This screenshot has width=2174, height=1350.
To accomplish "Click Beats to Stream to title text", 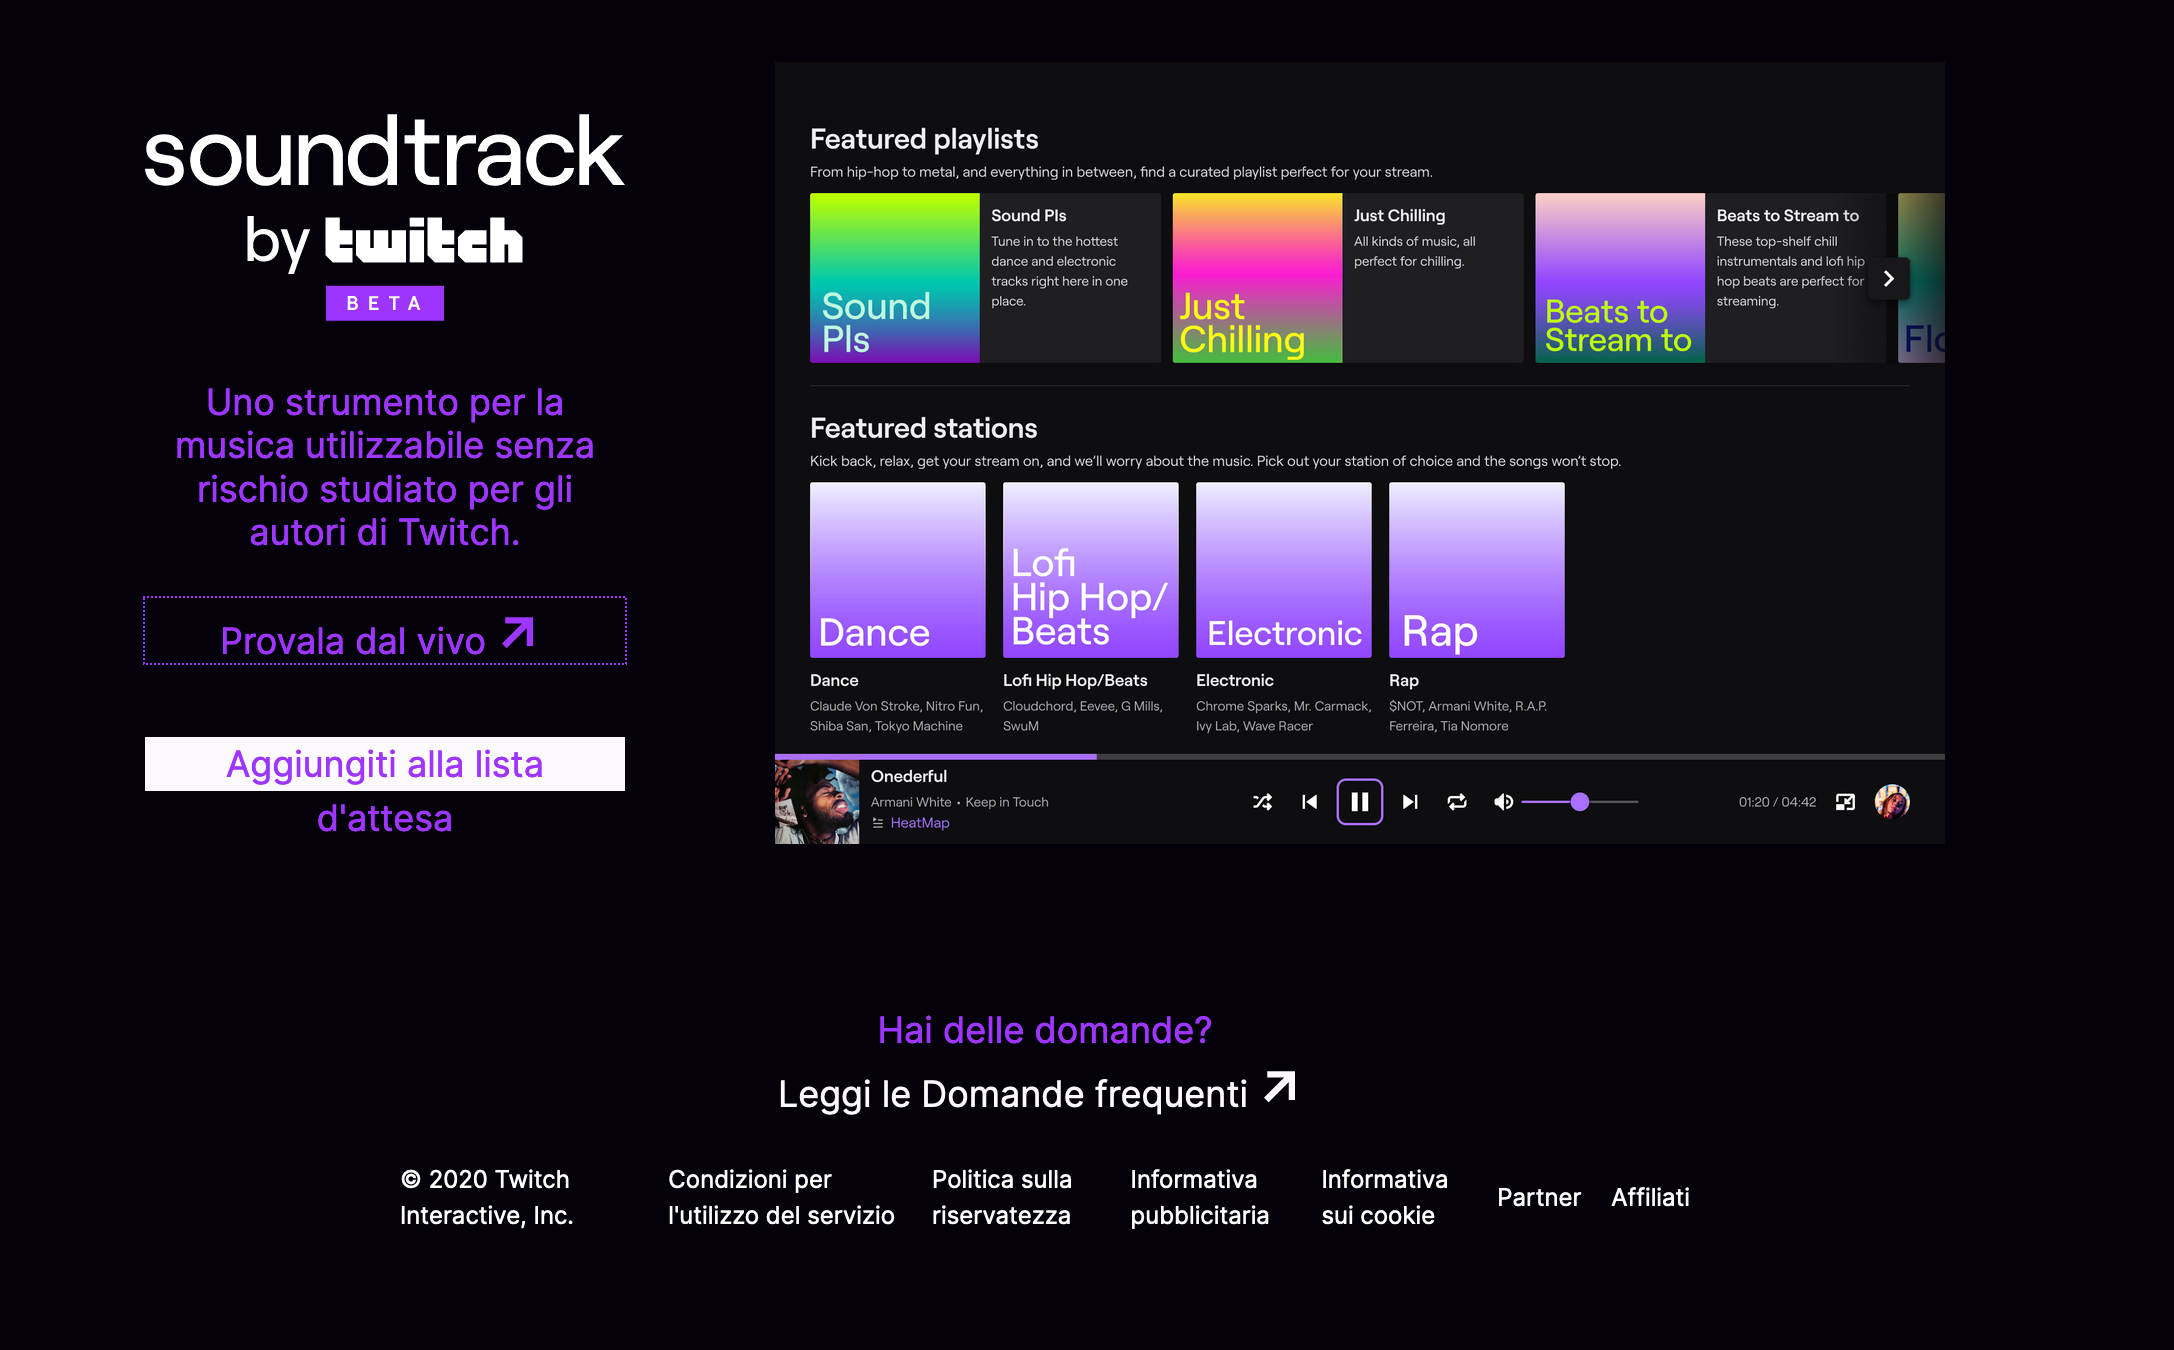I will (1788, 215).
